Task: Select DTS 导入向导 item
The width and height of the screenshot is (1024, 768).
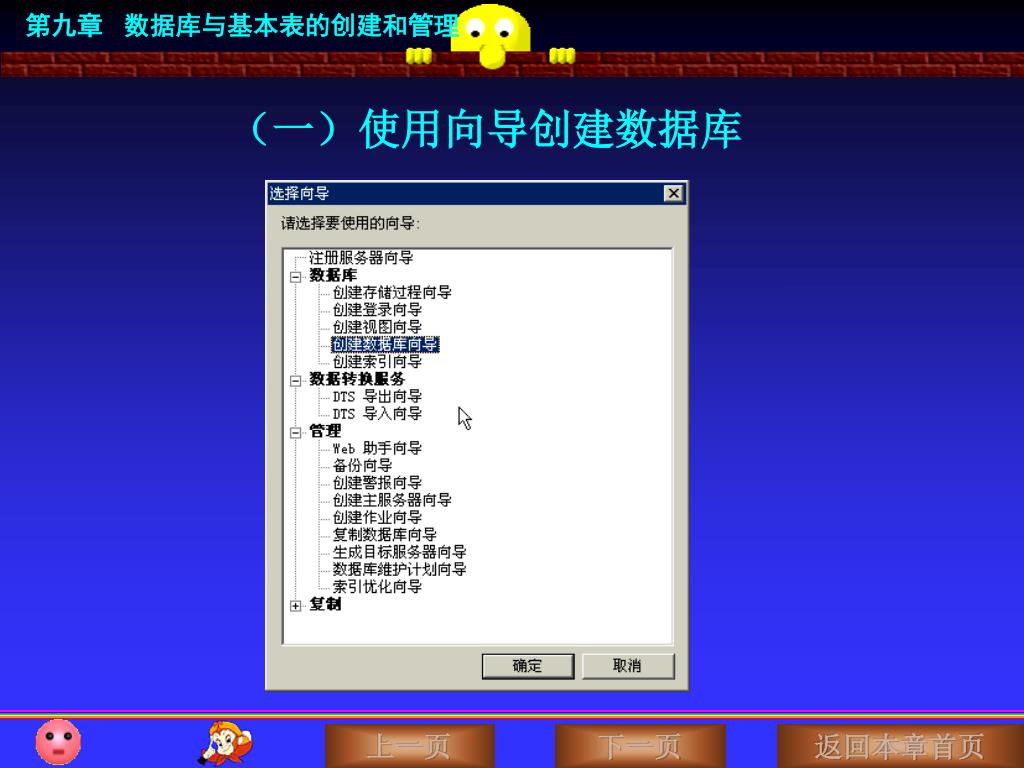Action: pos(377,413)
